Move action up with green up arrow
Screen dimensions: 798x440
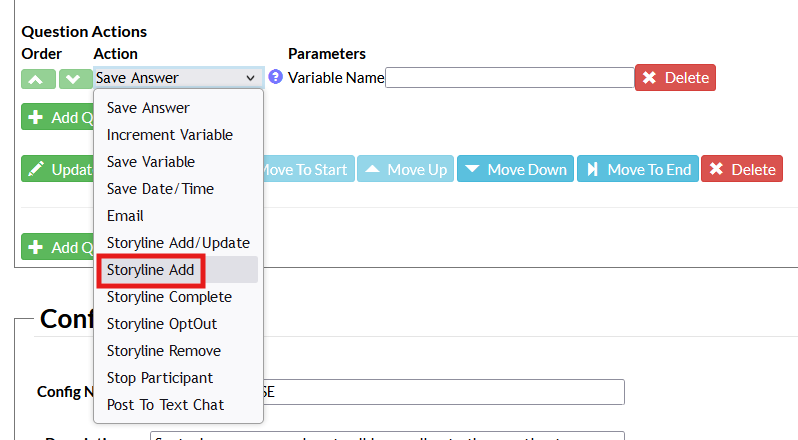tap(38, 79)
